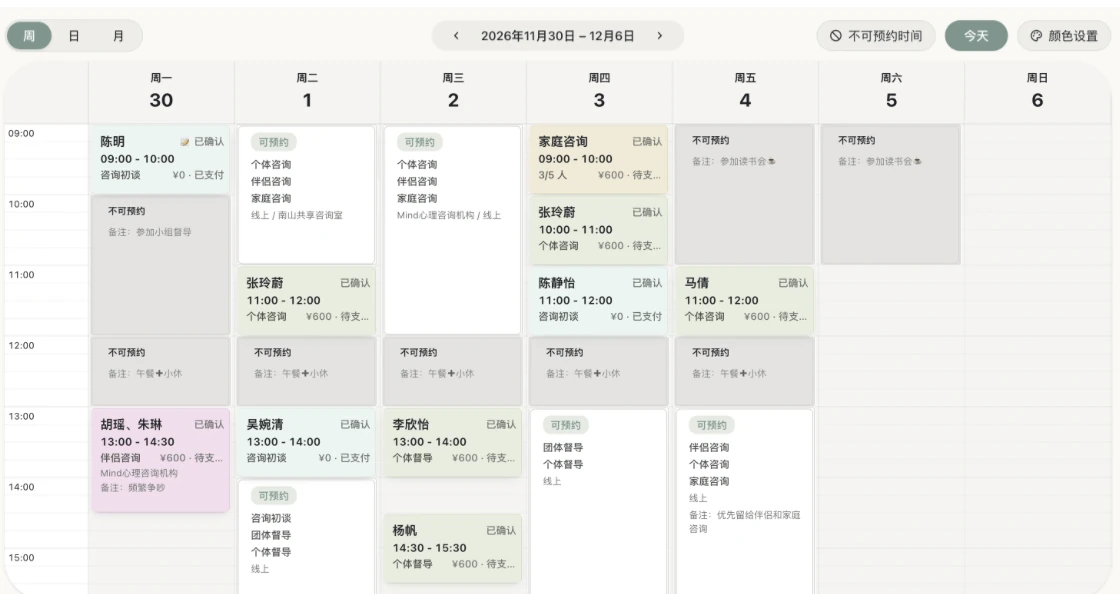Screen dimensions: 1120x594
Task: Select Sunday 6 column header
Action: pos(1037,91)
